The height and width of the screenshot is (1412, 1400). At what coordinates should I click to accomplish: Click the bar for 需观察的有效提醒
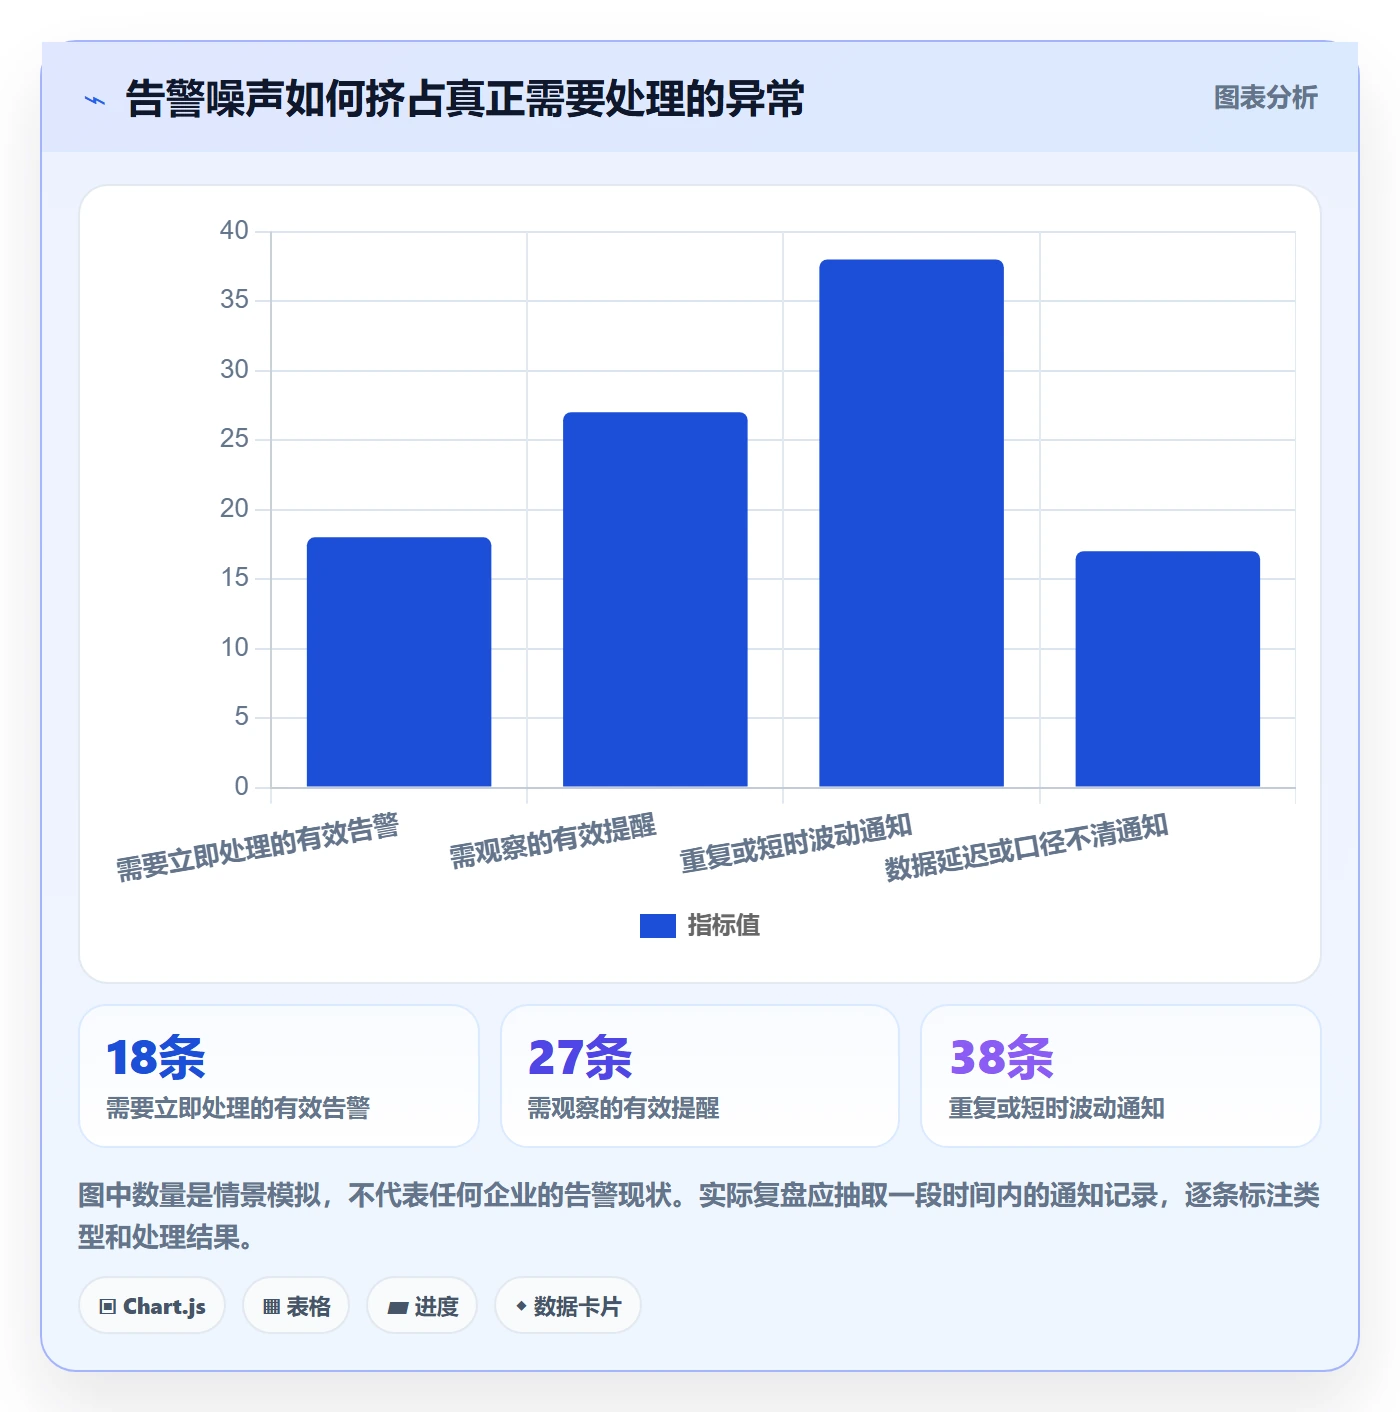[x=655, y=599]
